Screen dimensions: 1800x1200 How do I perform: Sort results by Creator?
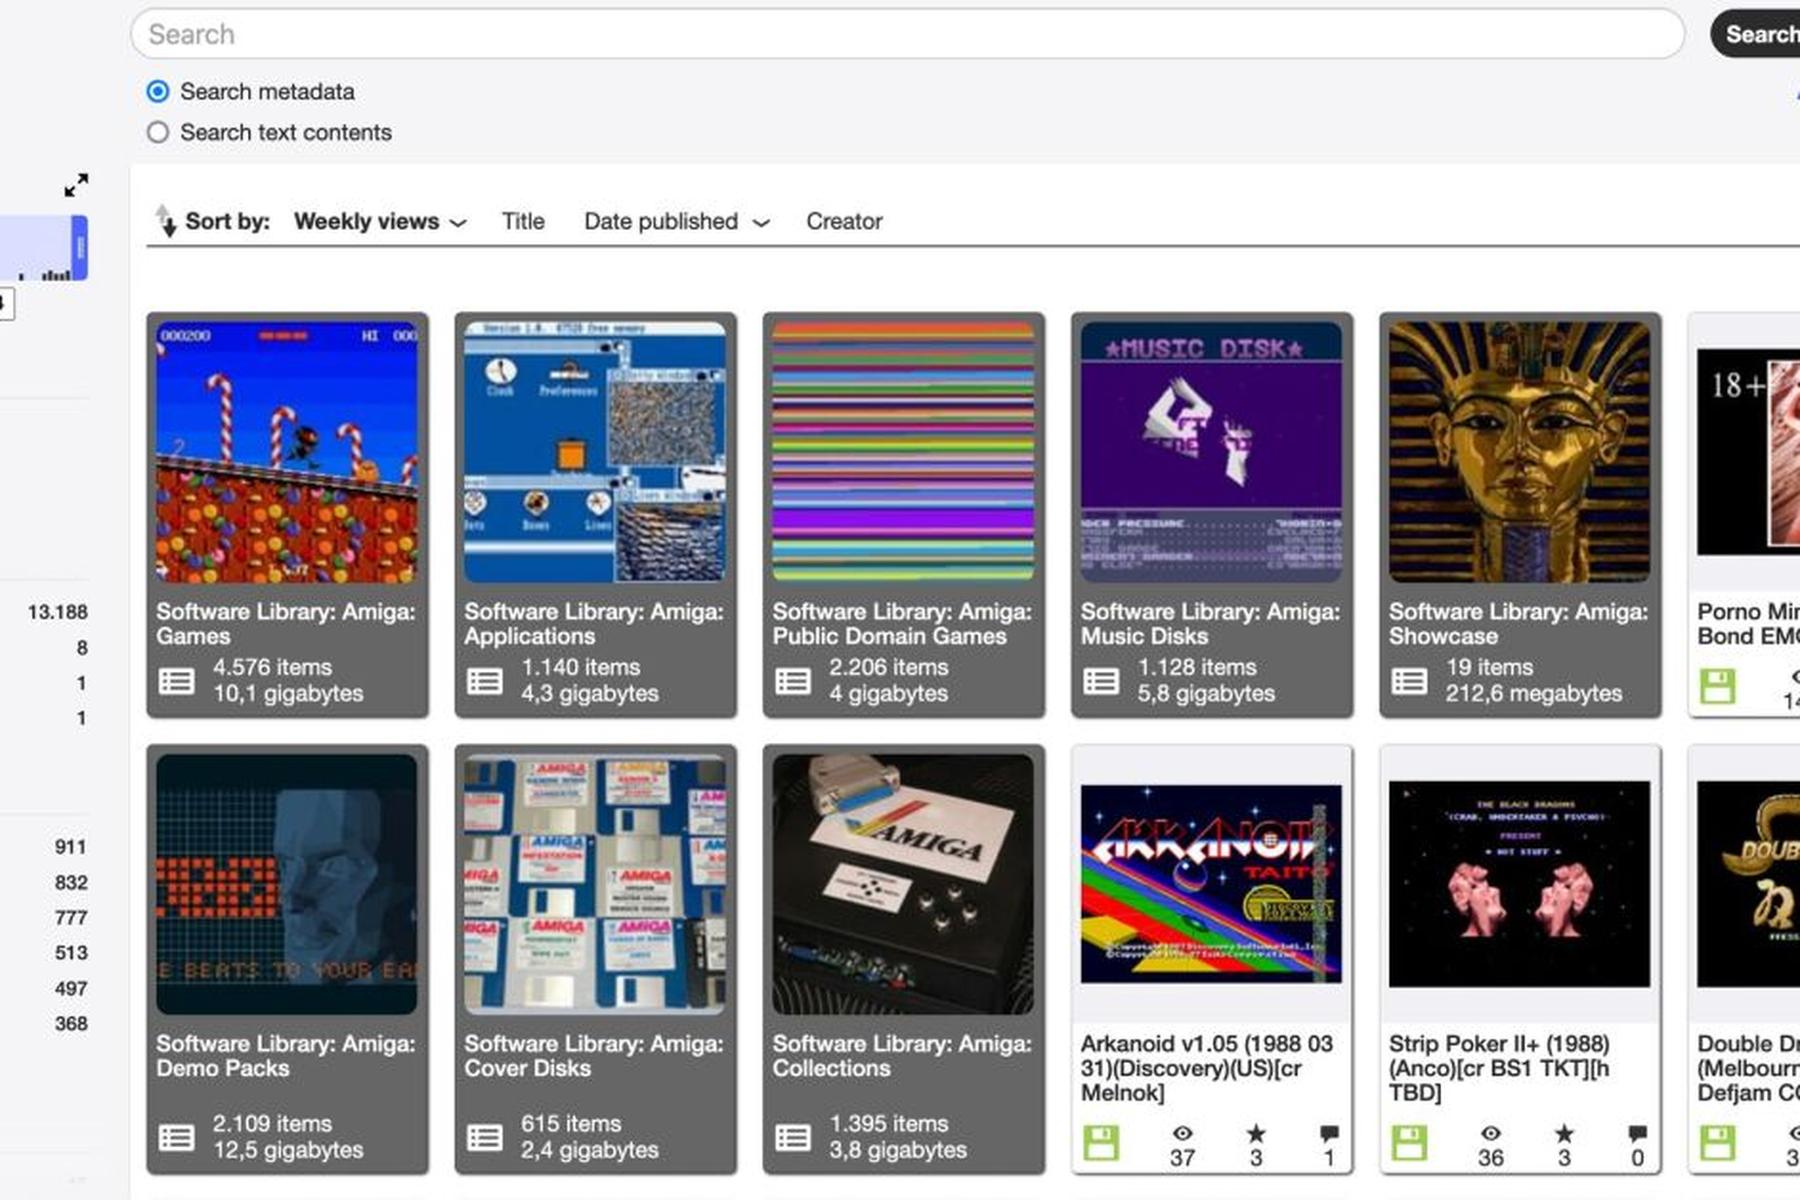[844, 221]
